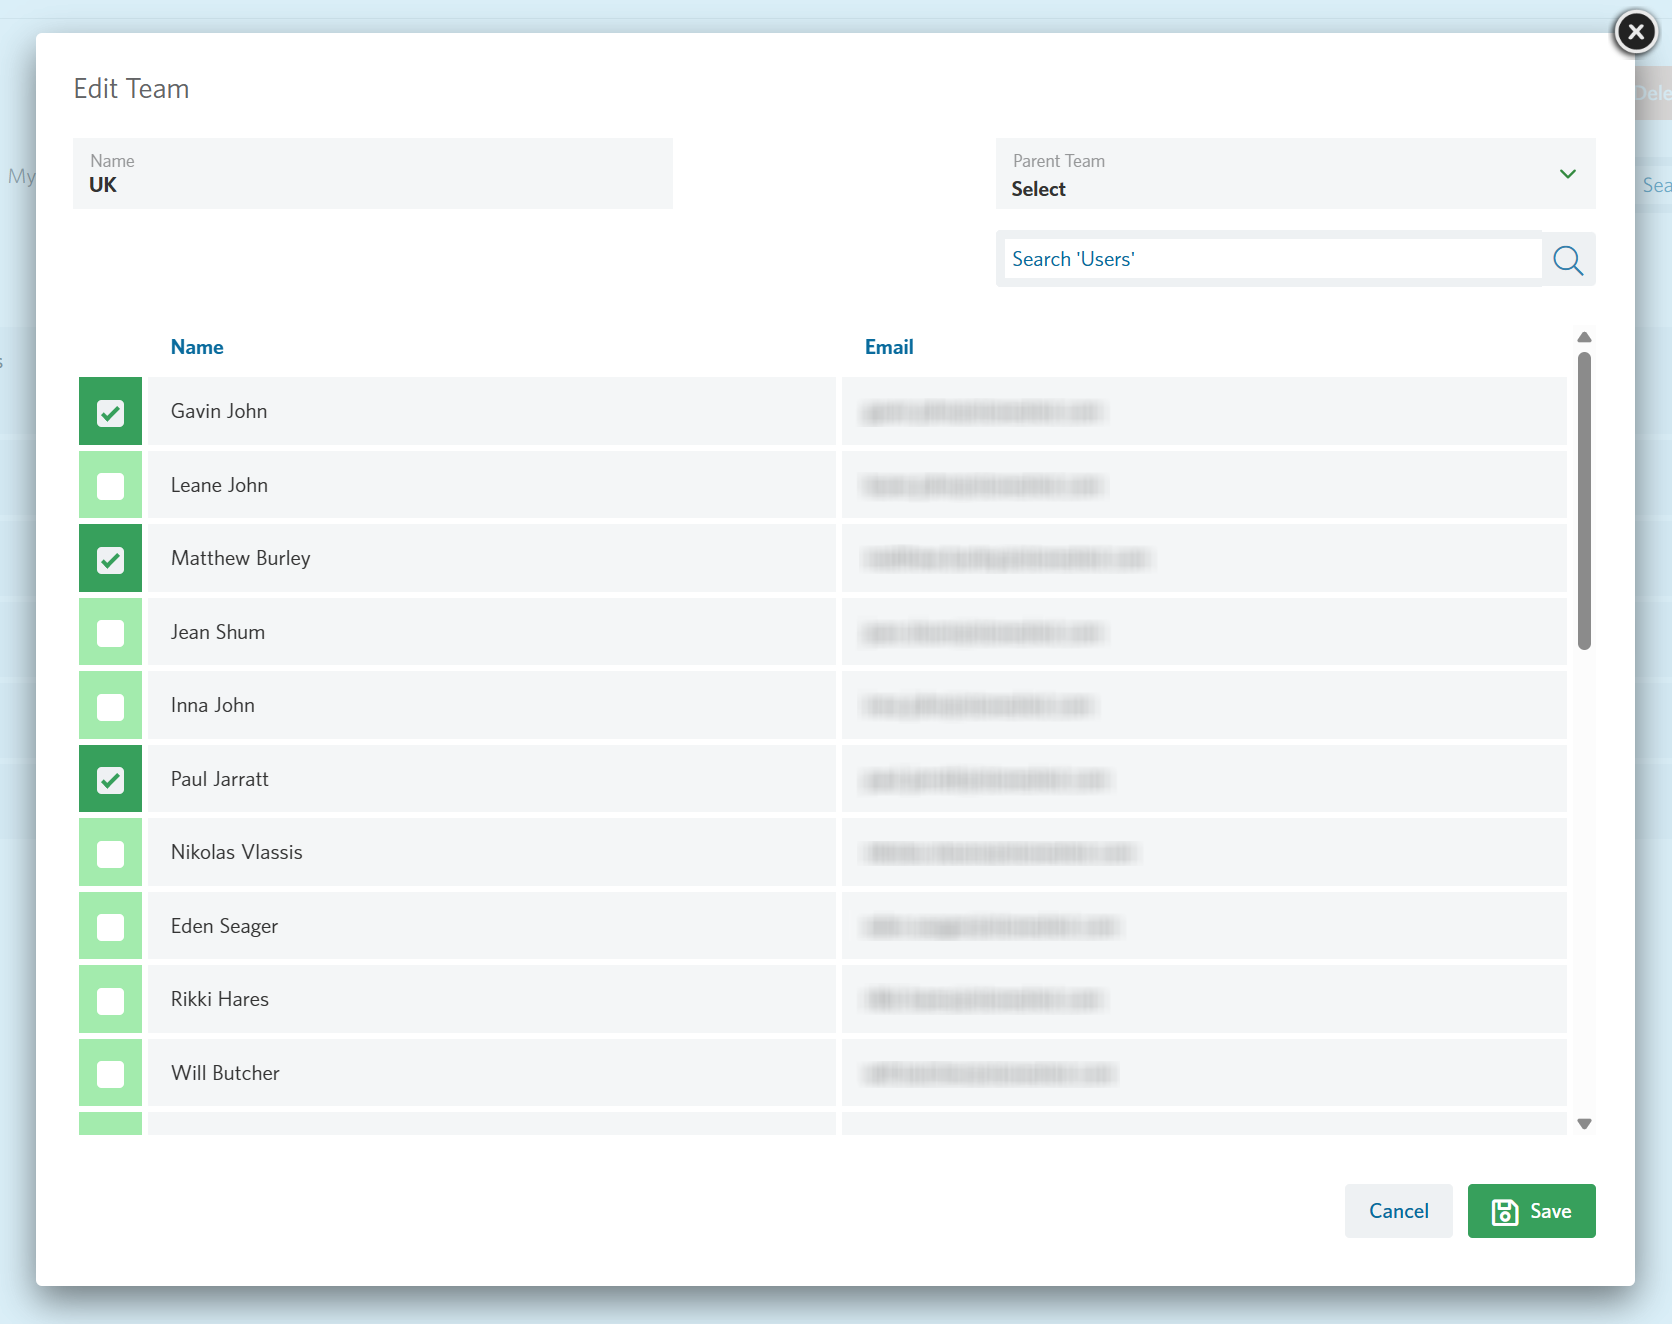Select the name Nikolas Vlassis
The height and width of the screenshot is (1324, 1672).
click(237, 852)
